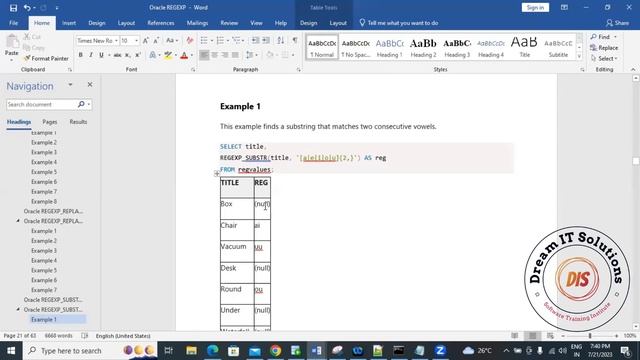Toggle Strikethrough formatting
Viewport: 640px width, 360px height.
click(x=117, y=55)
